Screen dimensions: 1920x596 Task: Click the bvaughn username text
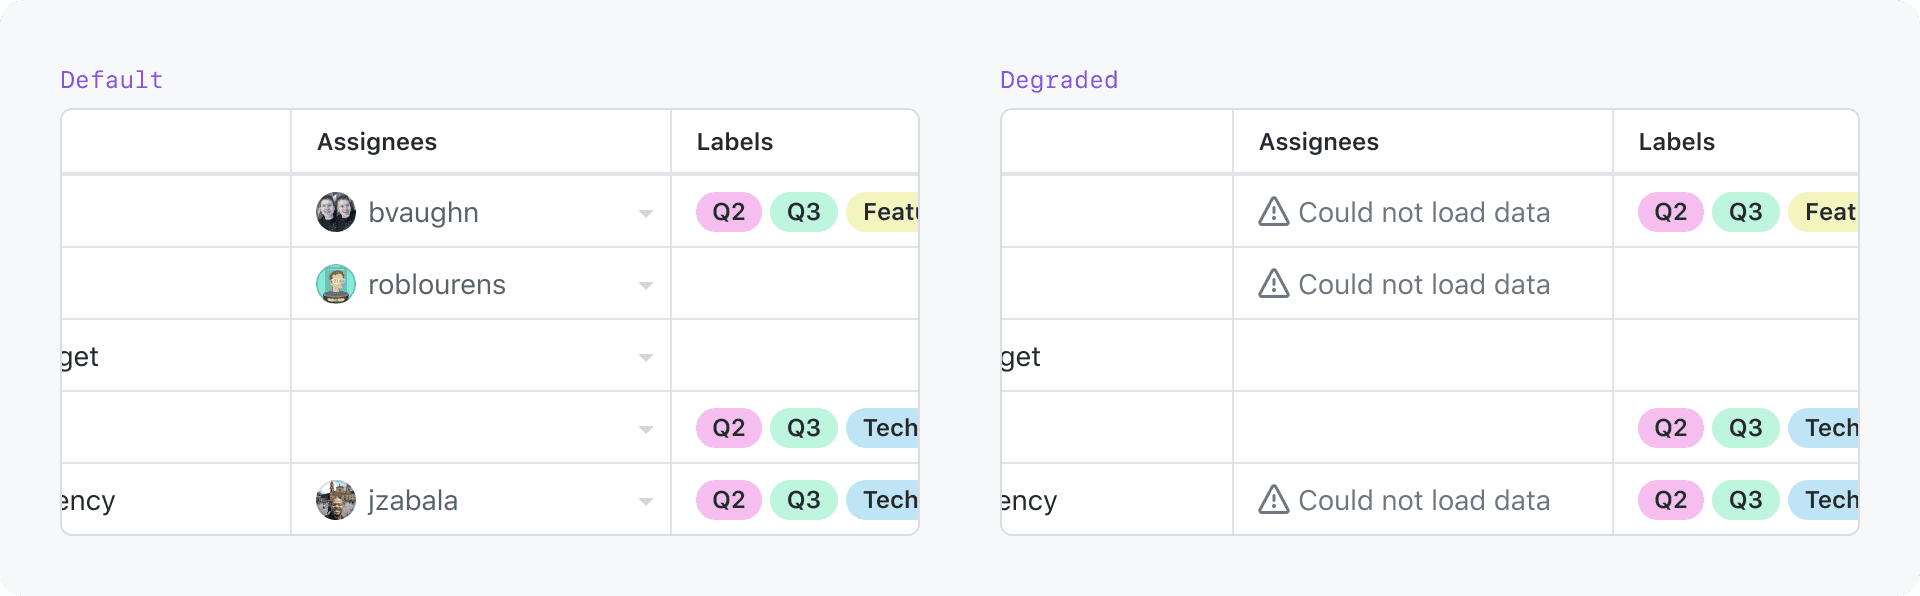tap(423, 212)
